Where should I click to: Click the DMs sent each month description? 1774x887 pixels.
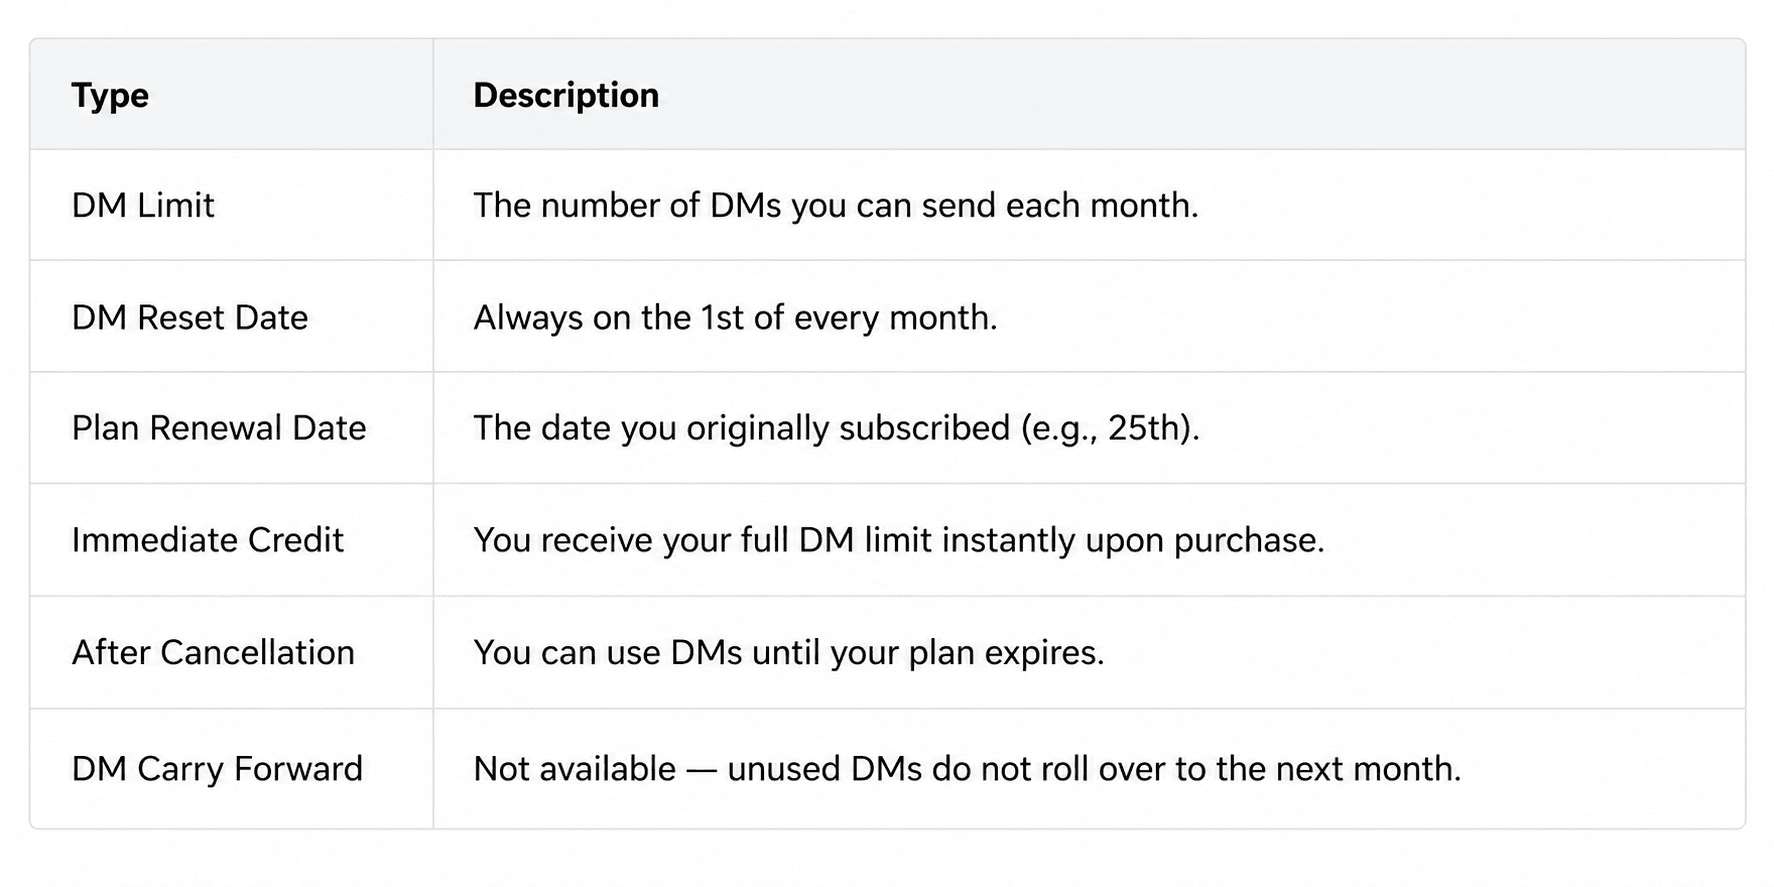point(836,205)
